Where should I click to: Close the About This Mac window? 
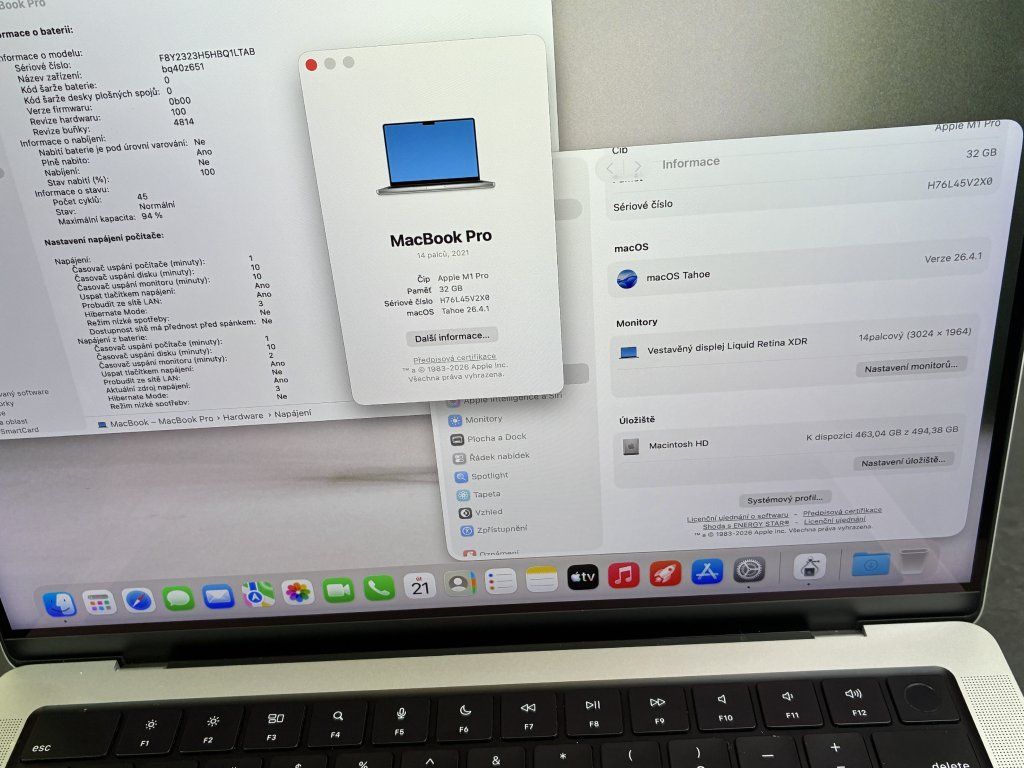(312, 65)
